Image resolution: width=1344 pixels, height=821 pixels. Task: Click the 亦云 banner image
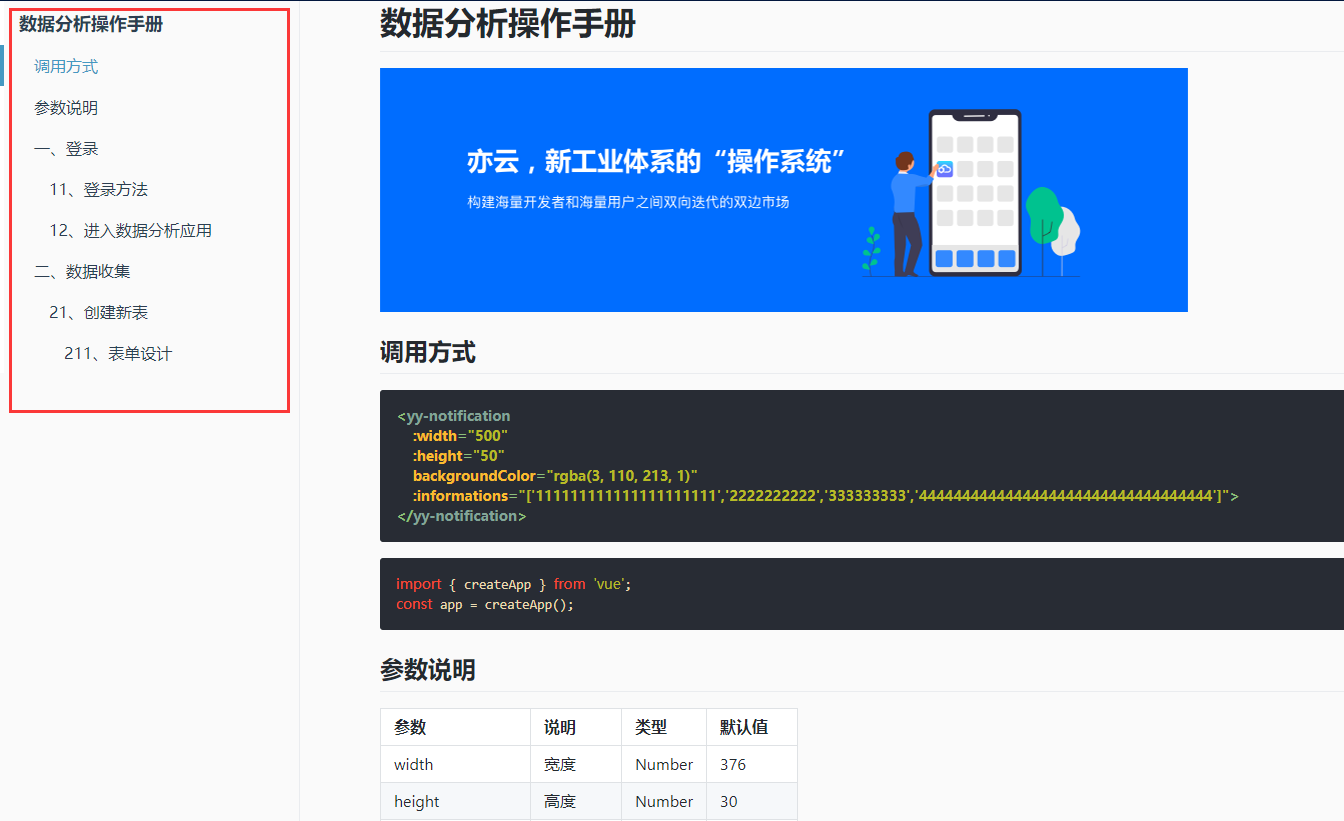[x=784, y=190]
